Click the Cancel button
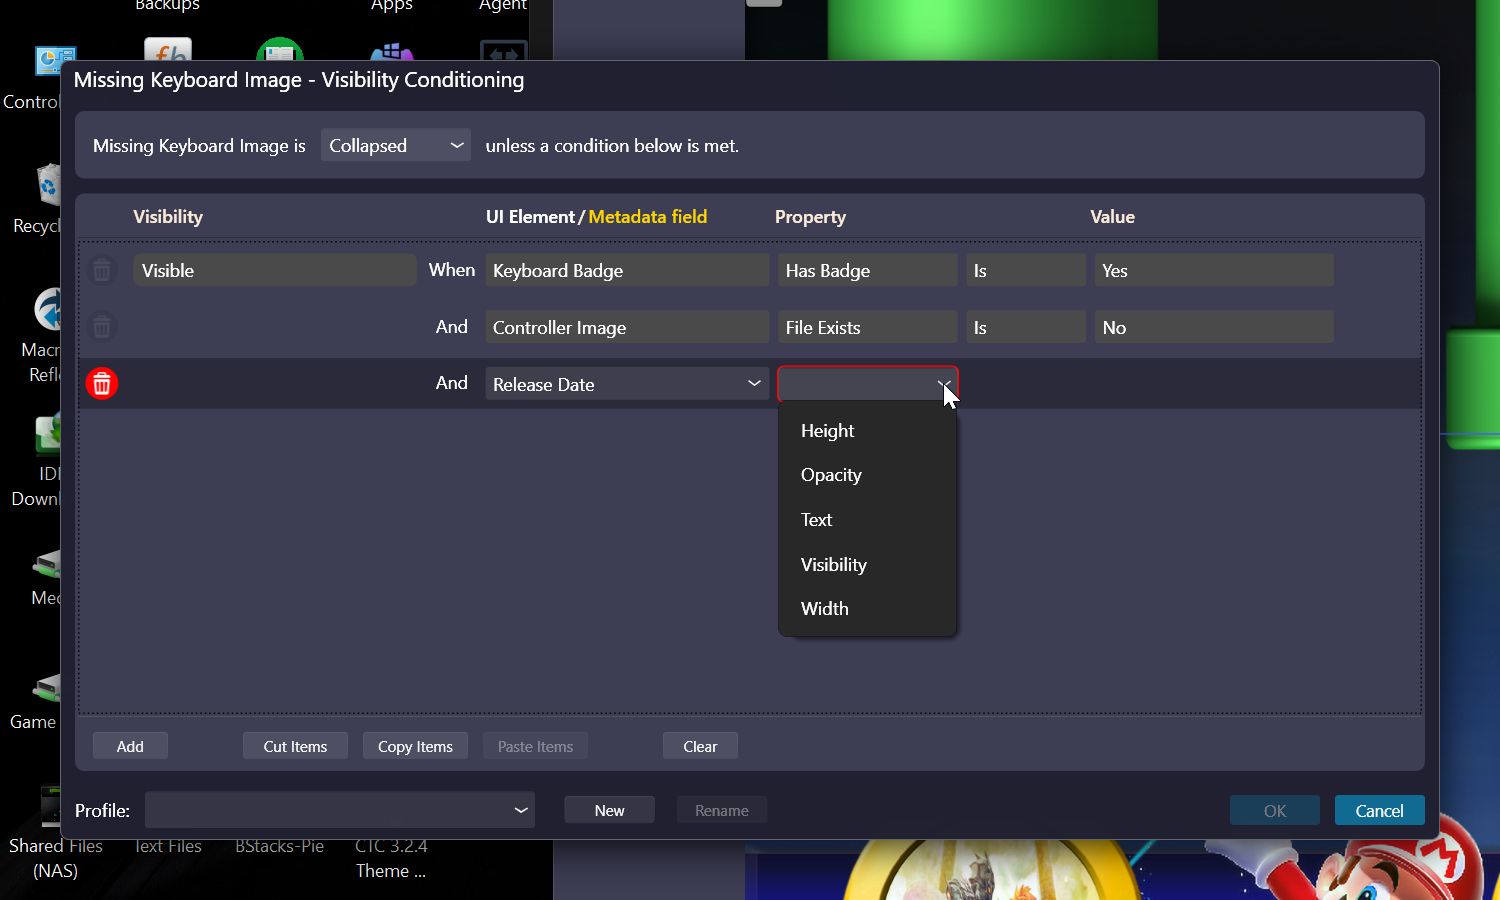The image size is (1500, 900). pos(1379,811)
